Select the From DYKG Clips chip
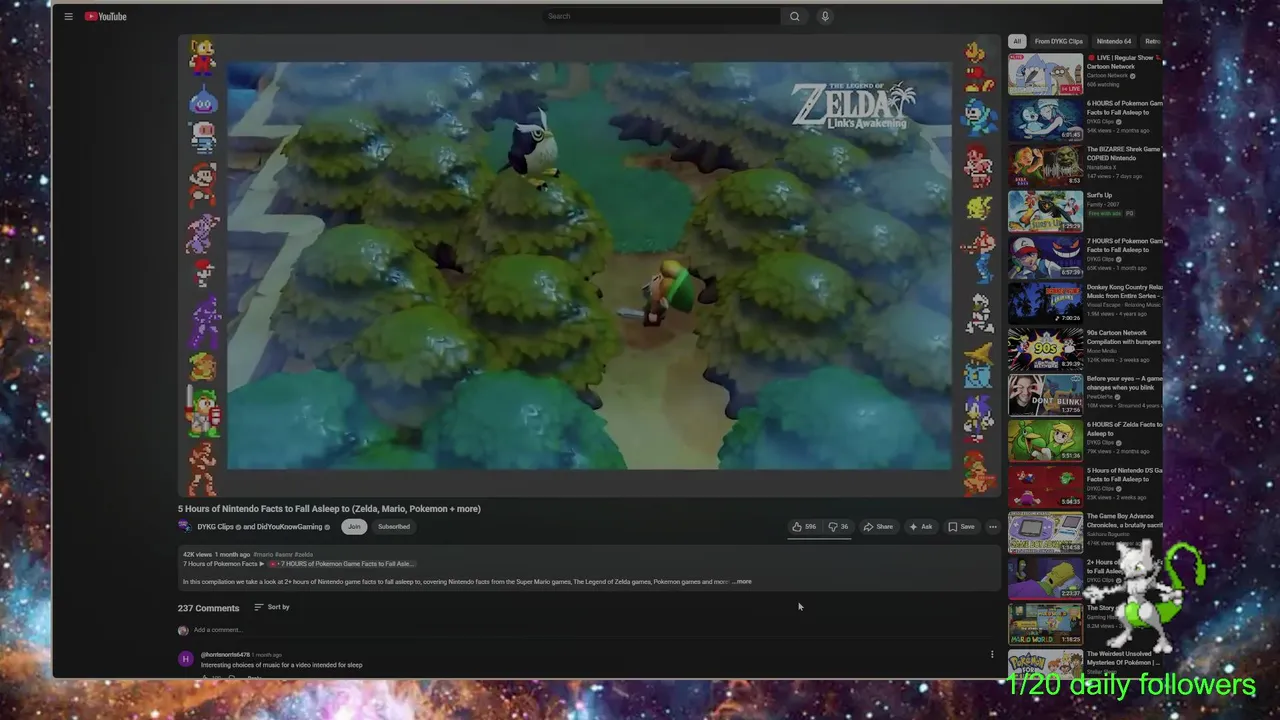Screen dimensions: 1280x720 click(x=1059, y=41)
